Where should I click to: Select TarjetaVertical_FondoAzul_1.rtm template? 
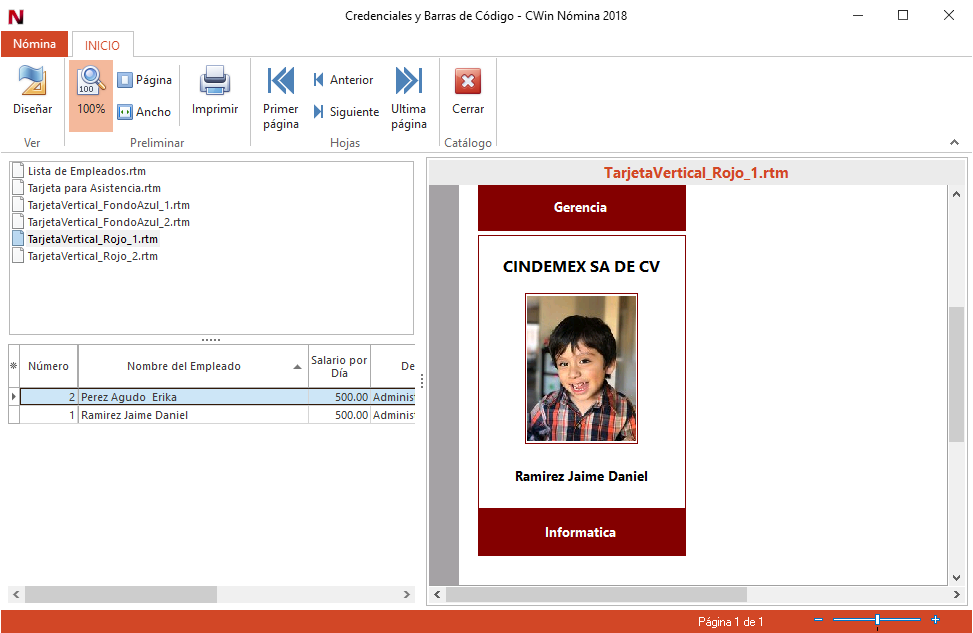[108, 205]
